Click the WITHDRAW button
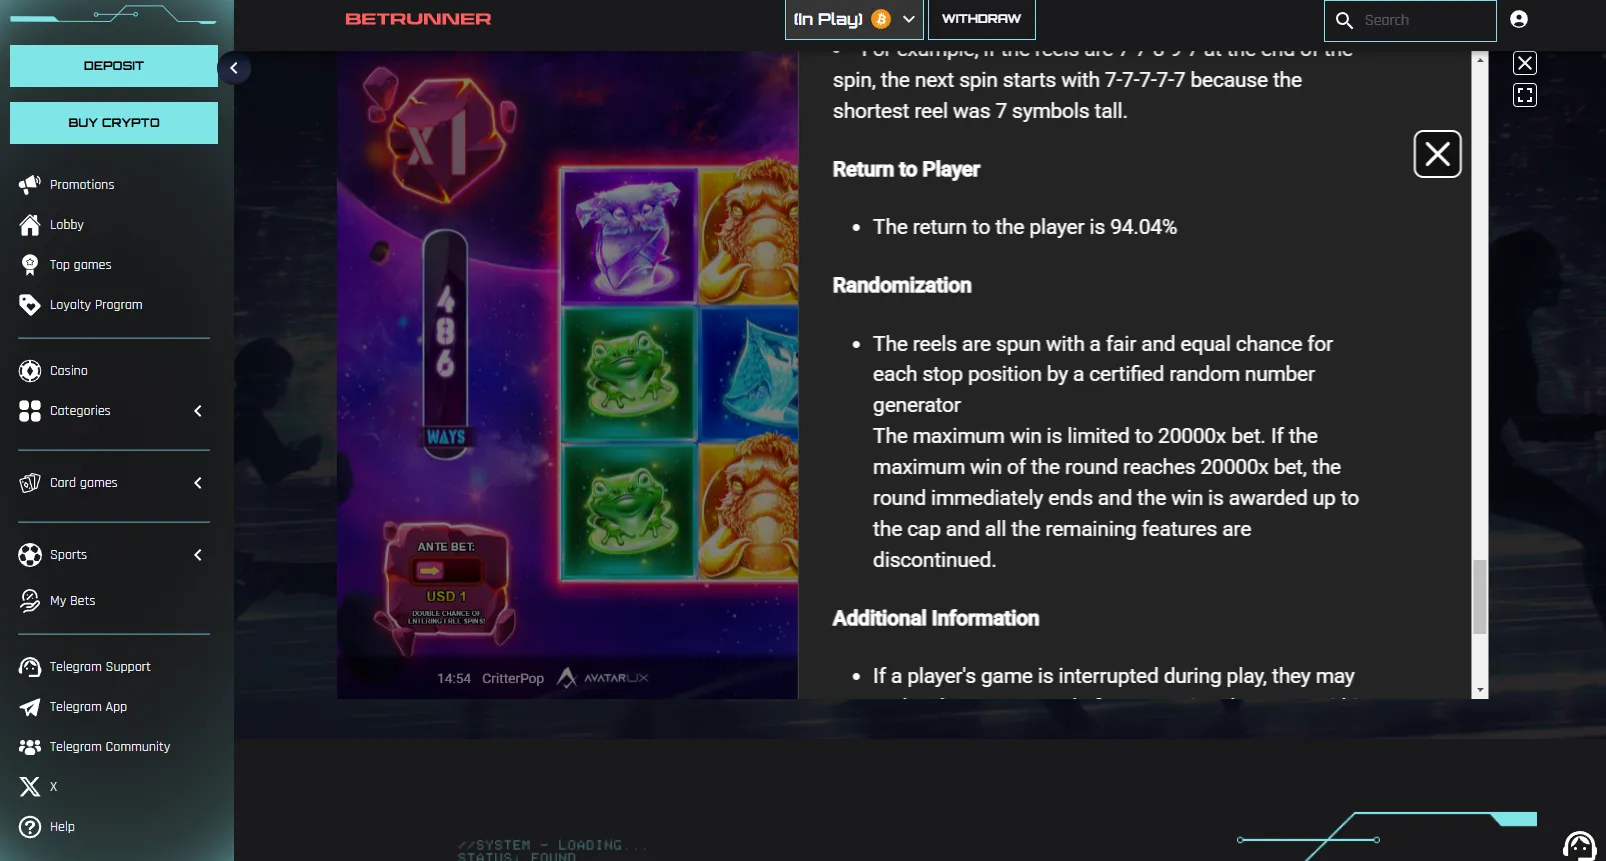This screenshot has height=861, width=1606. click(982, 19)
